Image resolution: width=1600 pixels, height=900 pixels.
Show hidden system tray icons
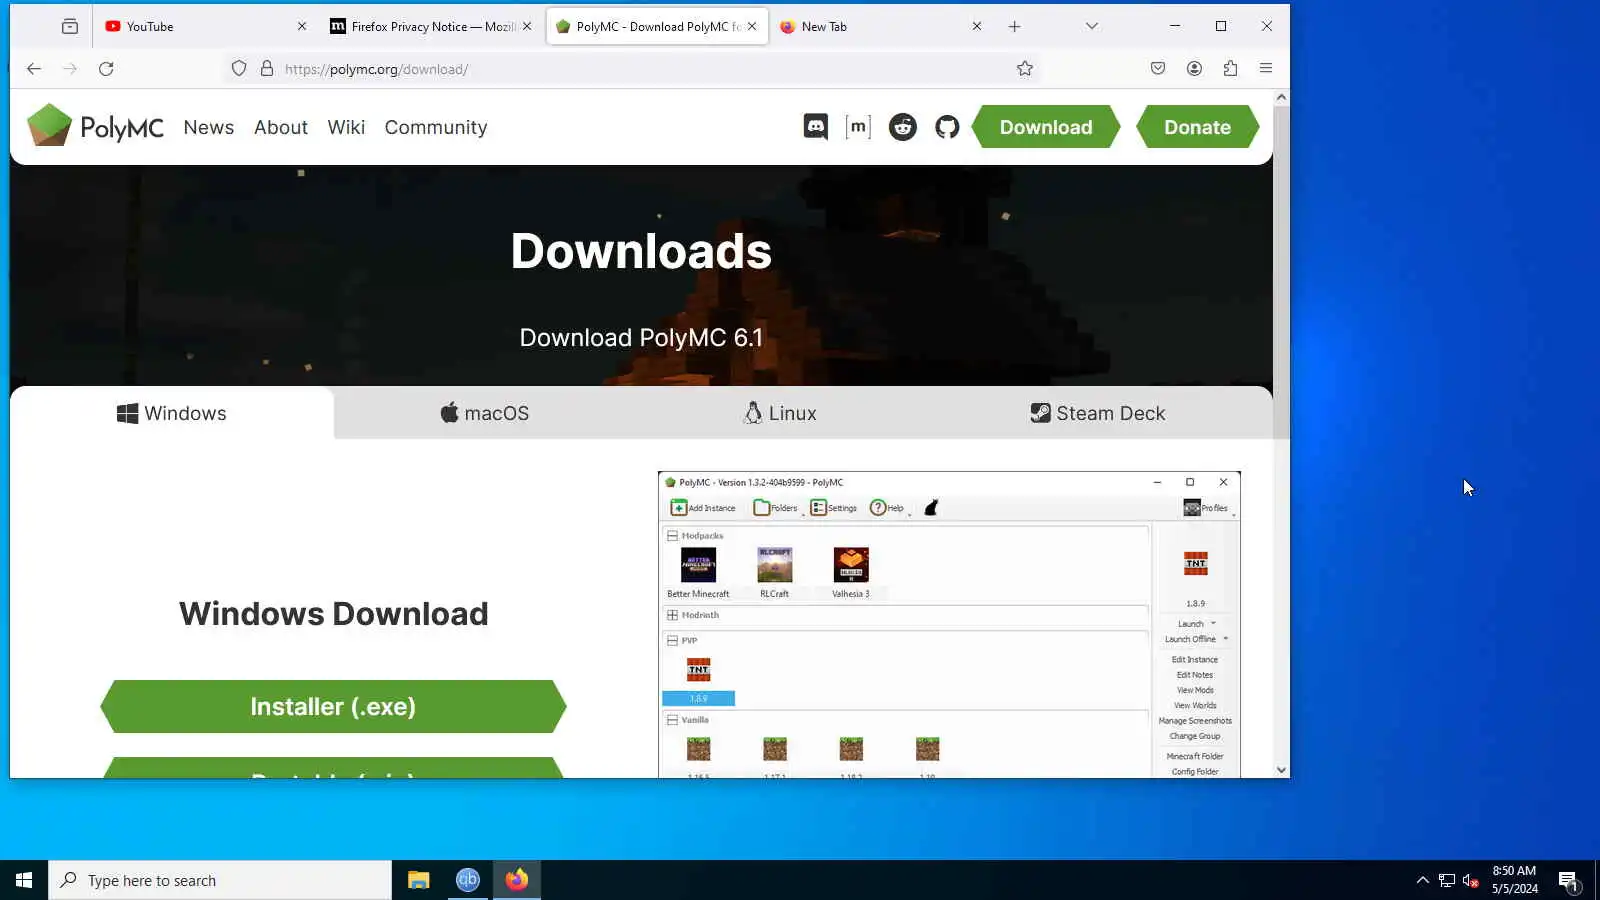click(1423, 881)
